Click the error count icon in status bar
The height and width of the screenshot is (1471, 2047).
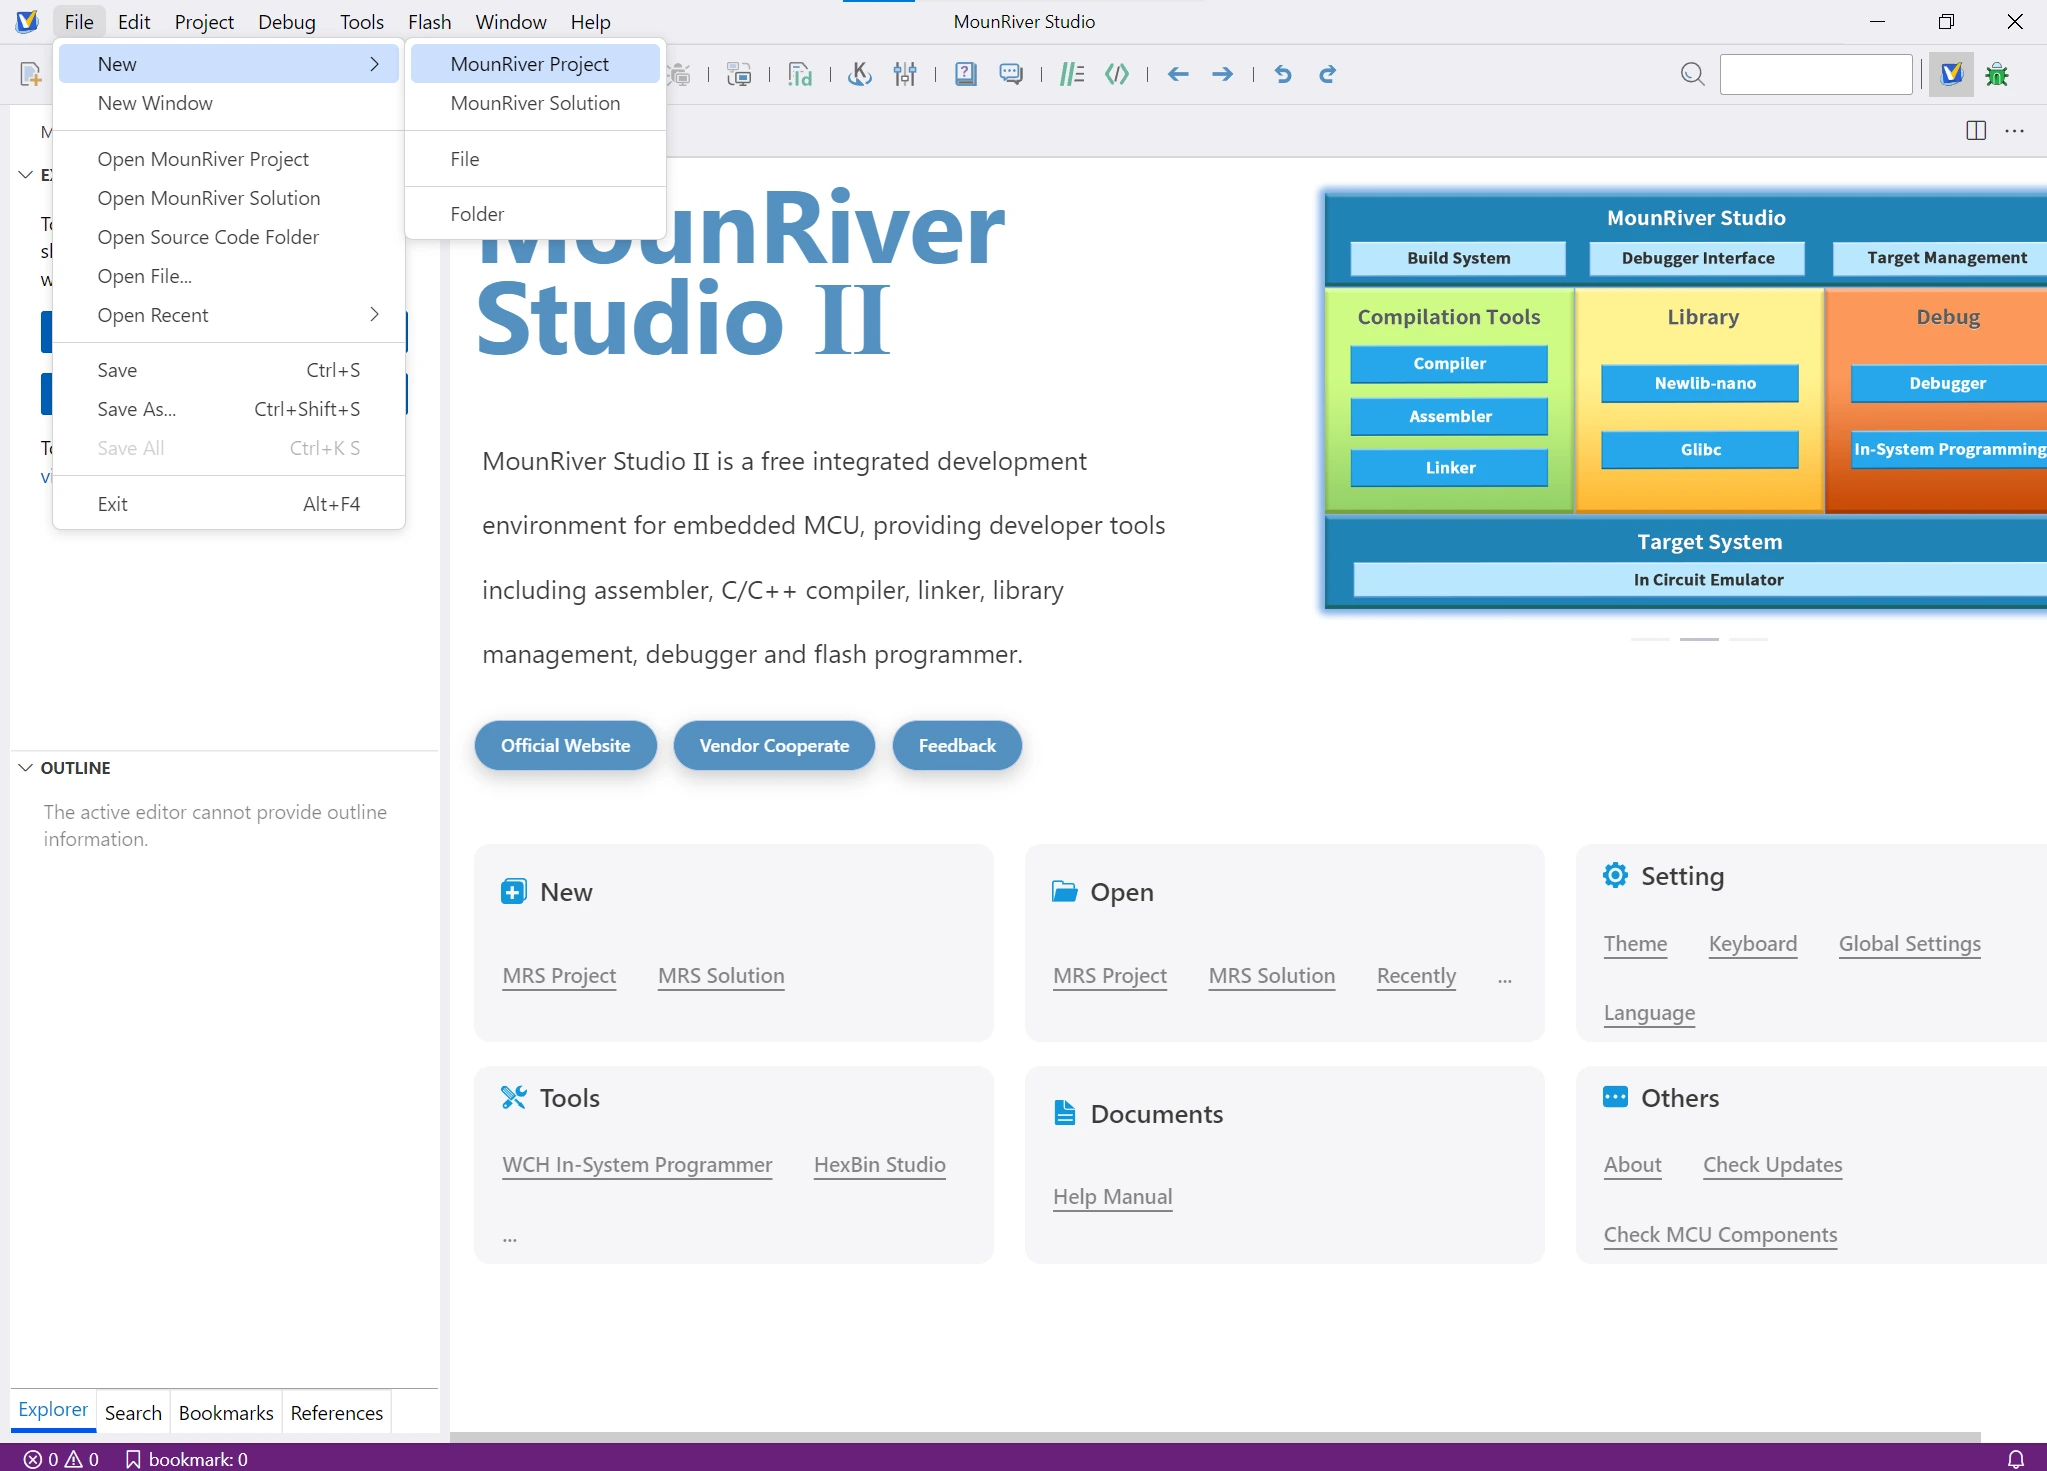point(32,1459)
